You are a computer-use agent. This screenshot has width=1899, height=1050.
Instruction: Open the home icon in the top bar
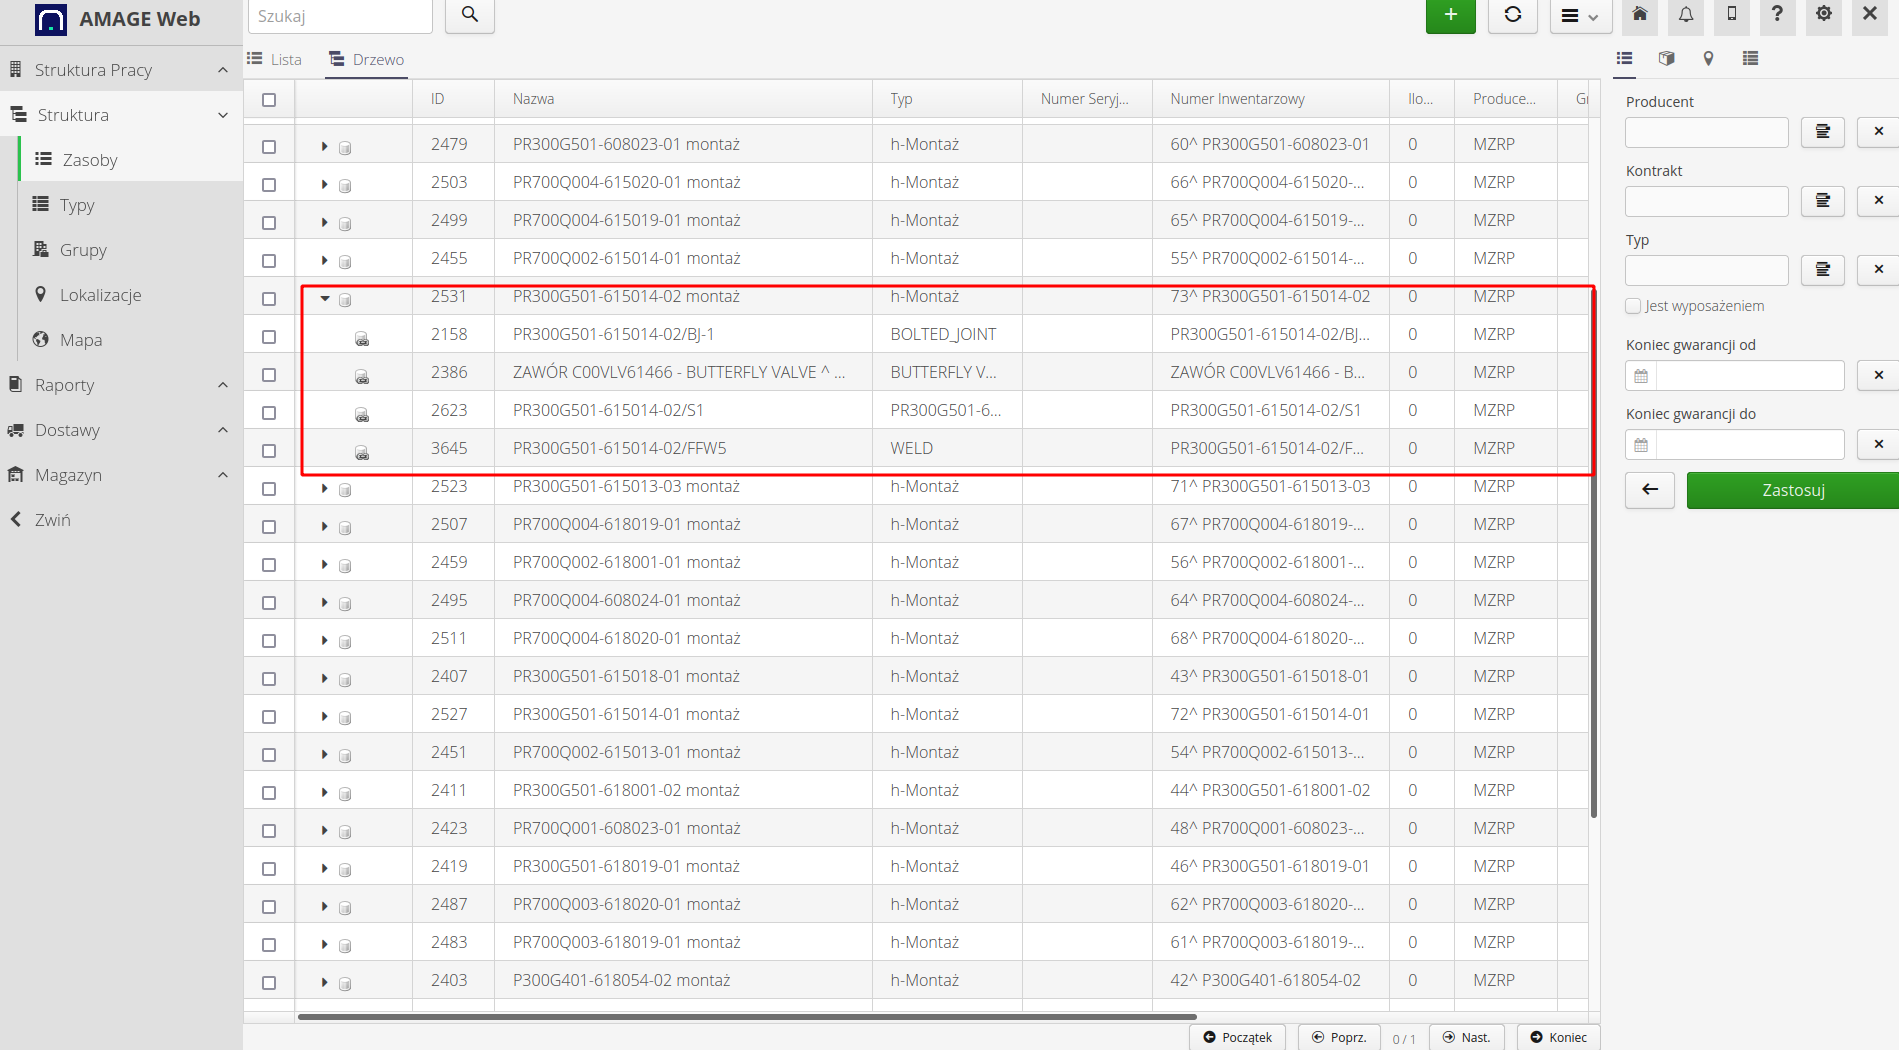point(1640,15)
